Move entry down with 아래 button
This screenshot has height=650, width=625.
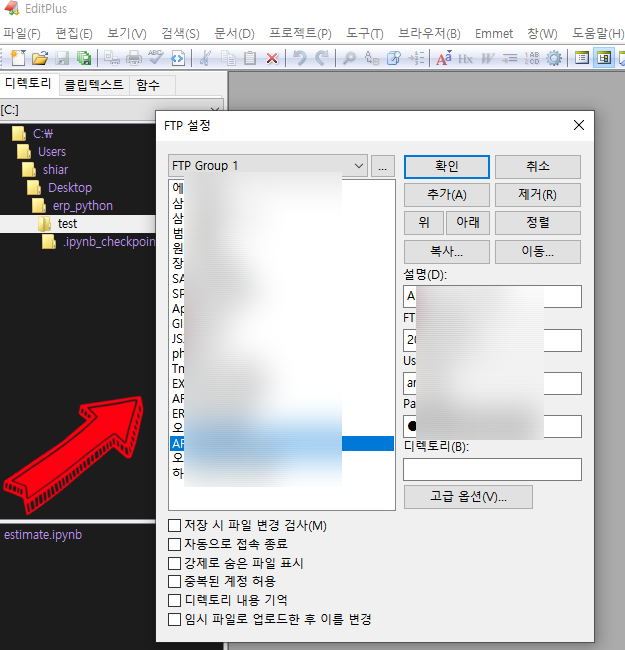pos(468,223)
